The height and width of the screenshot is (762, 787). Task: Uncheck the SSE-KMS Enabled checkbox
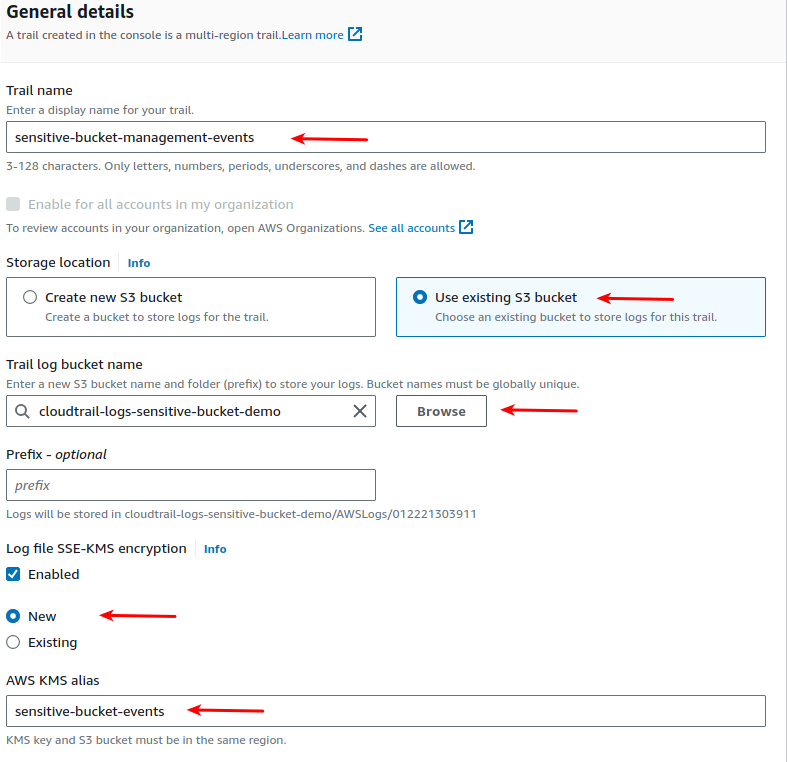pos(13,574)
